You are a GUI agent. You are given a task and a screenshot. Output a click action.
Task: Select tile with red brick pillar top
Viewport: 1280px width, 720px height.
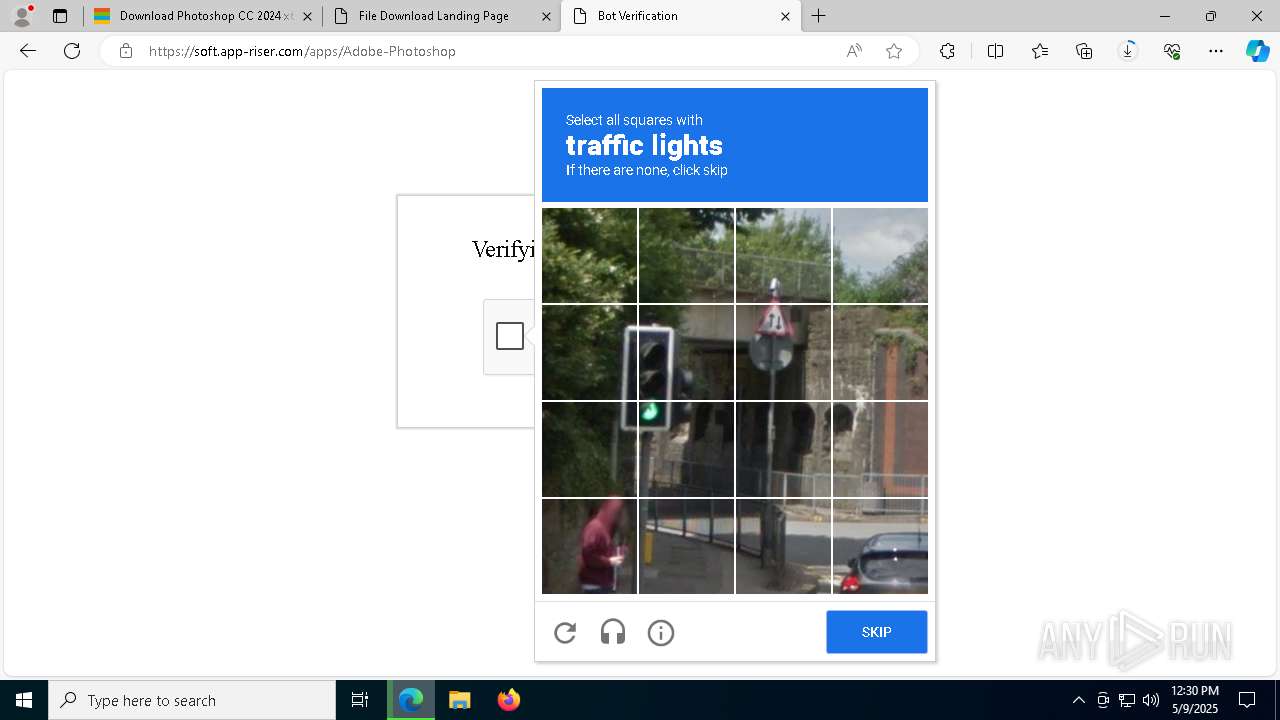880,352
